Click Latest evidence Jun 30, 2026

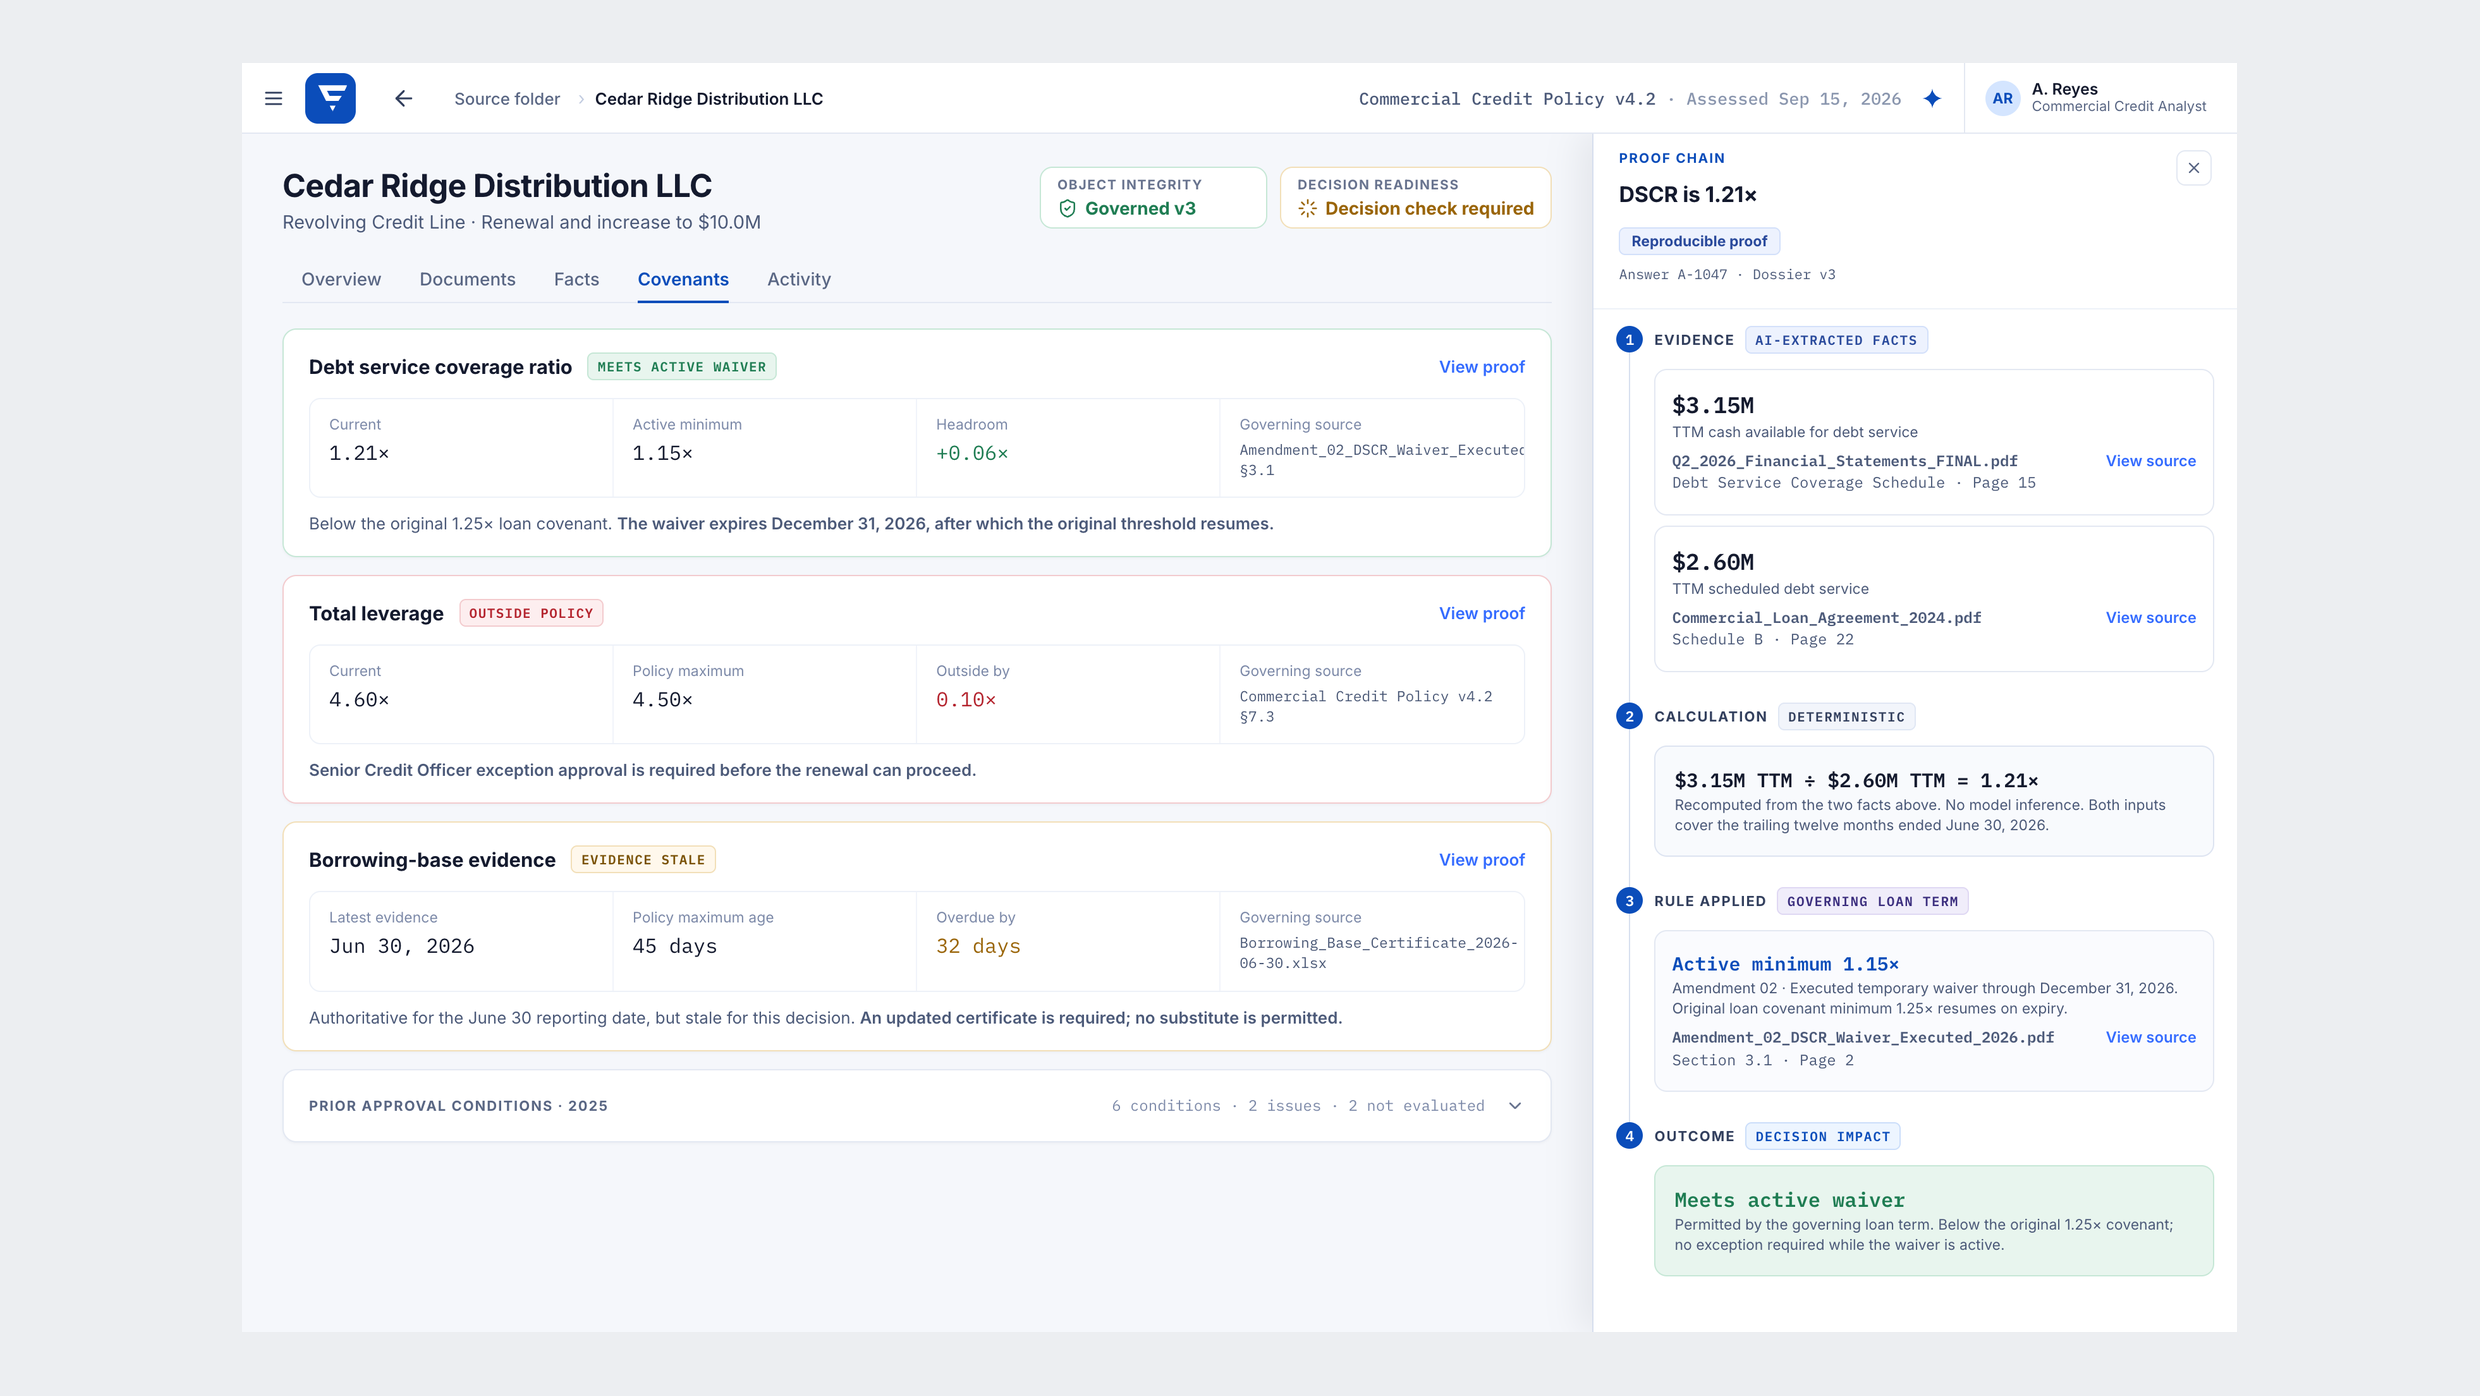[x=401, y=946]
